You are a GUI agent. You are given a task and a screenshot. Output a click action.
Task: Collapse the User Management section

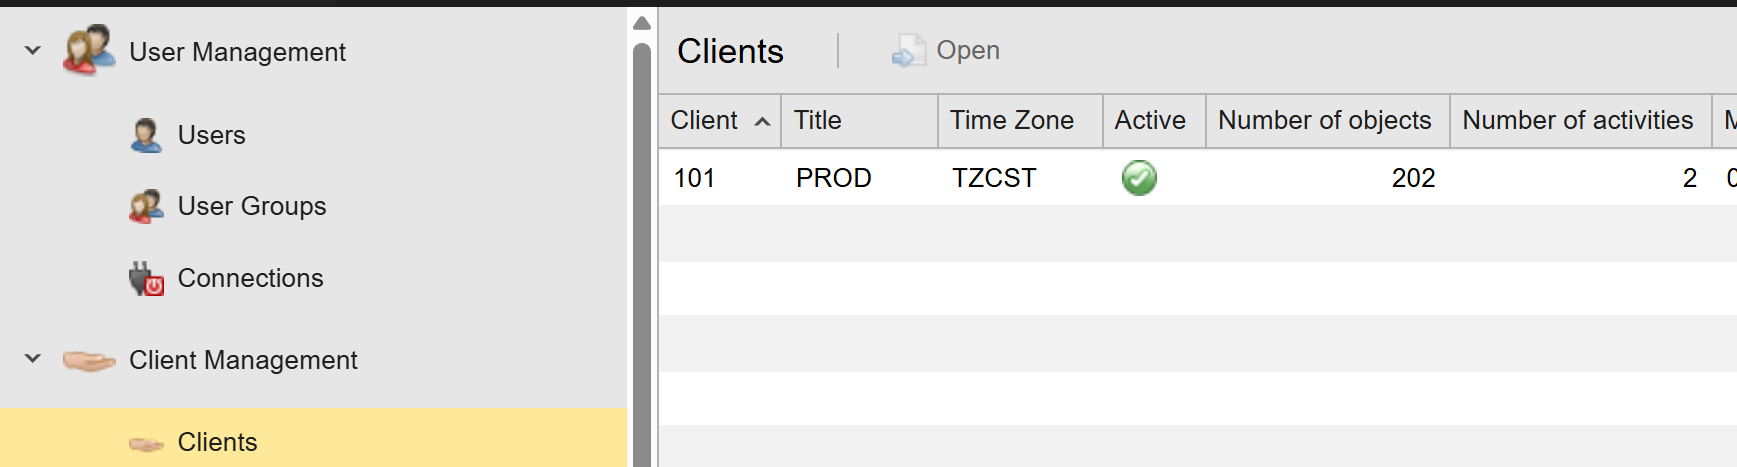click(x=33, y=50)
